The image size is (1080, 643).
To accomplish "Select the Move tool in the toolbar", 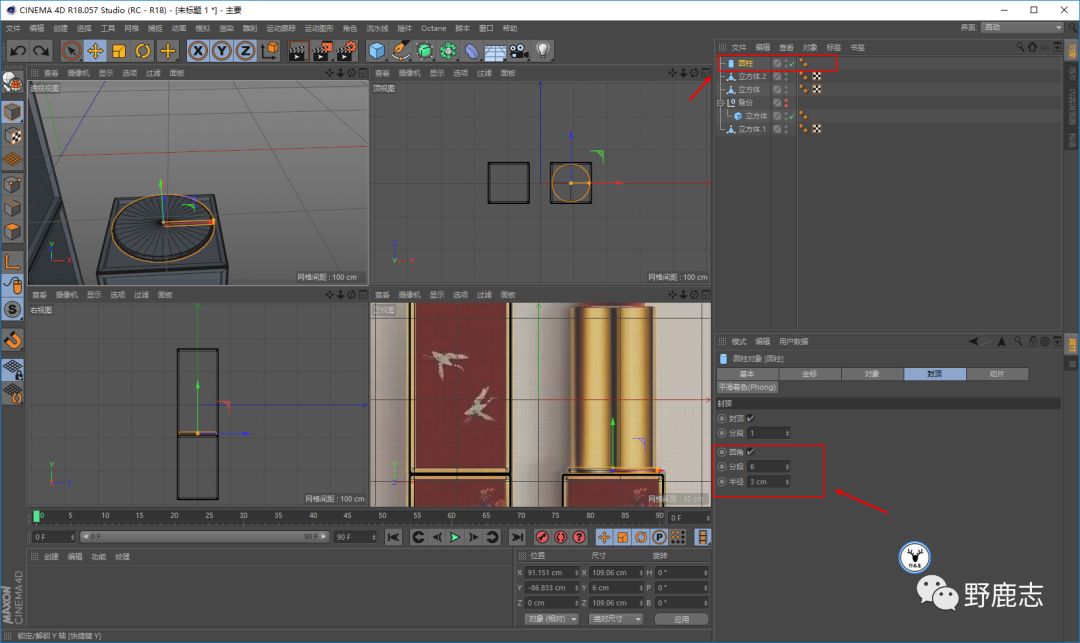I will tap(96, 50).
